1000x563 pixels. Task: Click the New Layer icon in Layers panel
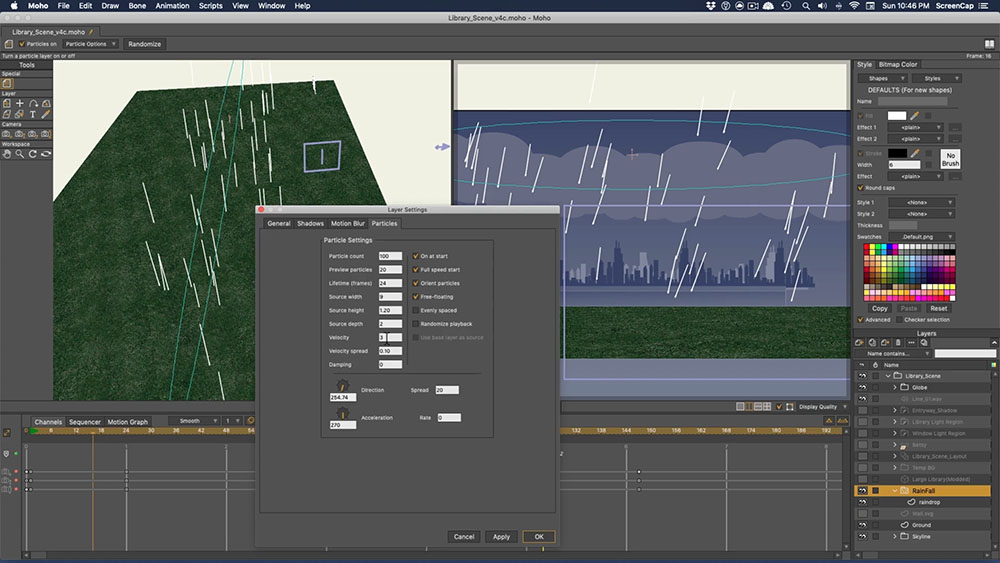860,342
